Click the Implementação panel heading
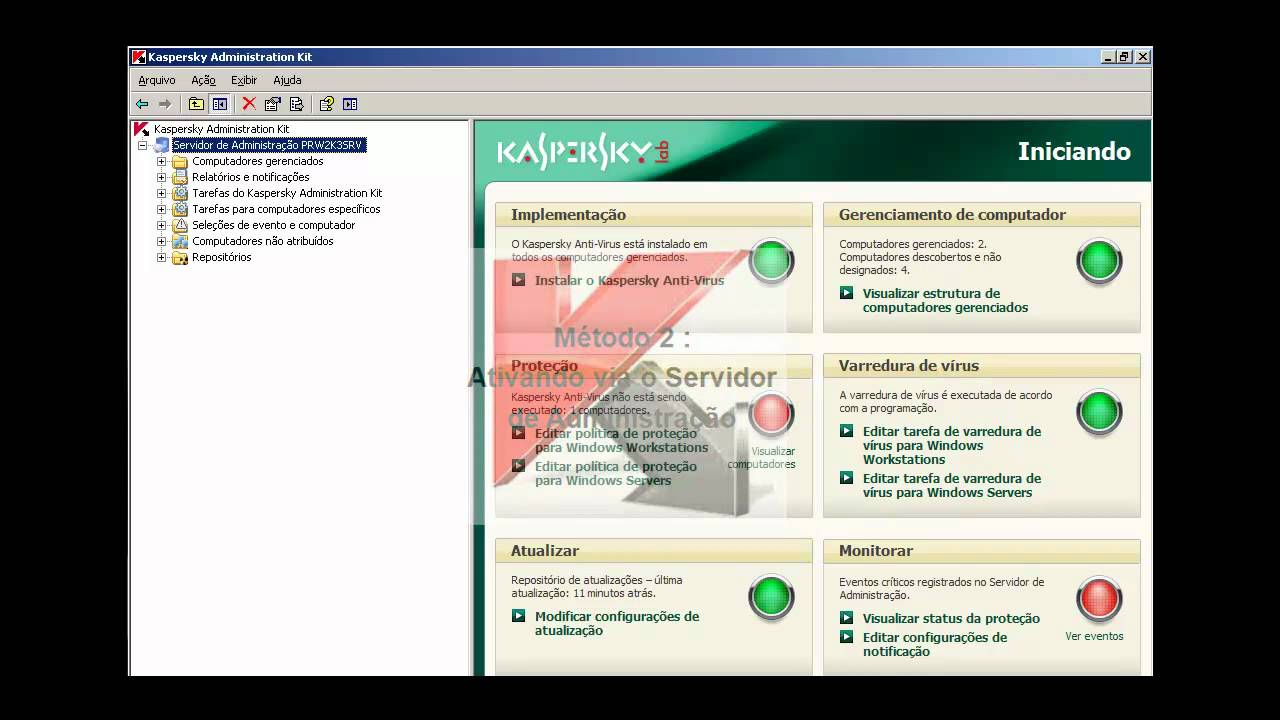 click(x=568, y=215)
